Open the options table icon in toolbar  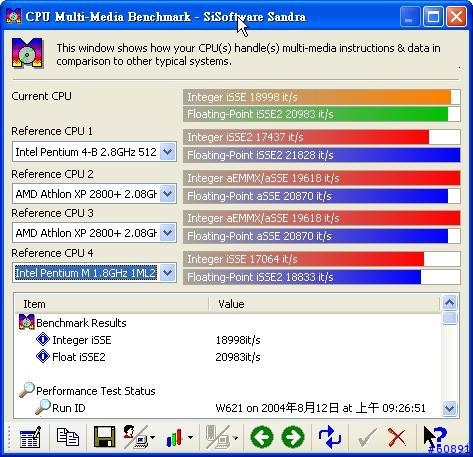coord(30,437)
